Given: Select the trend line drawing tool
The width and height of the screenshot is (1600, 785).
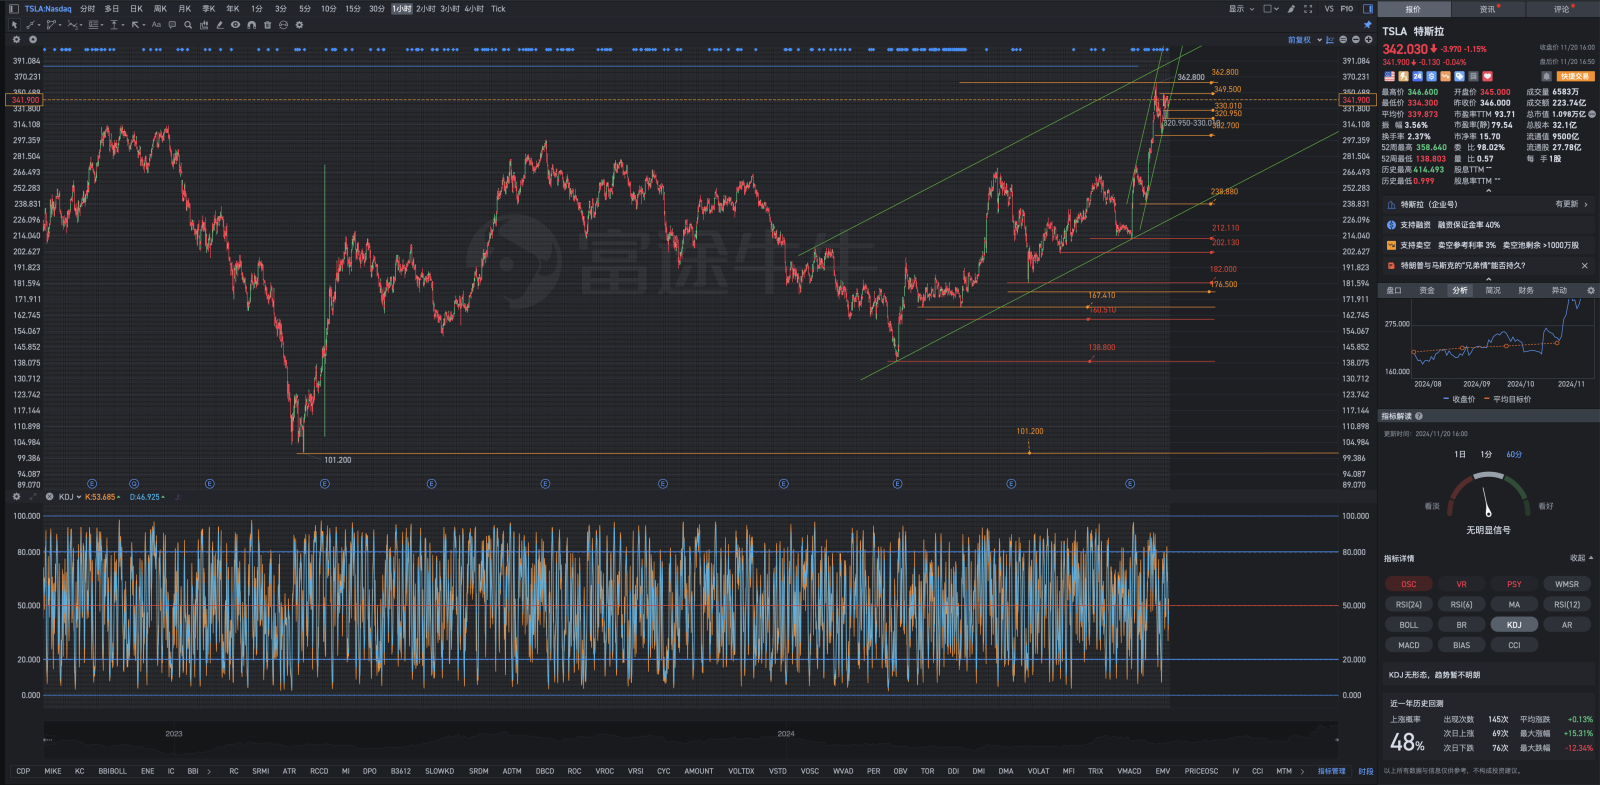Looking at the screenshot, I should click(30, 25).
